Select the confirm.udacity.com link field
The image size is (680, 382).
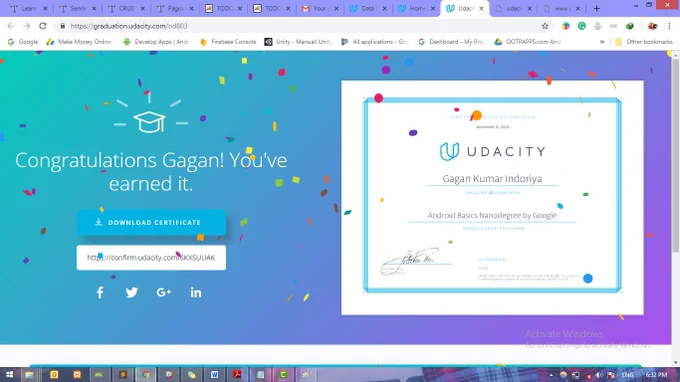151,258
